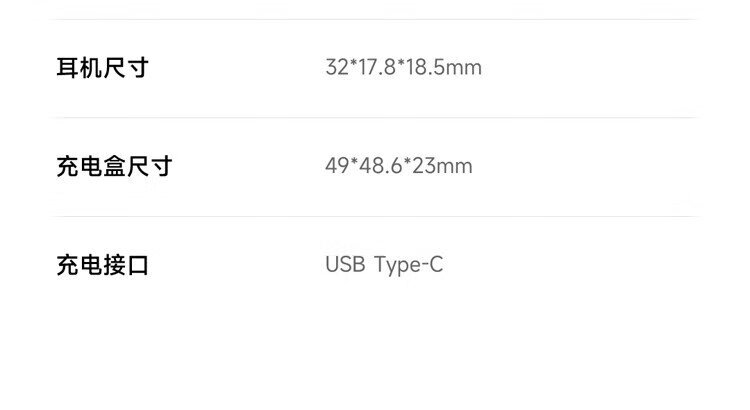Screen dimensions: 750x410
Task: Click the word USB in the interface value
Action: pyautogui.click(x=345, y=265)
